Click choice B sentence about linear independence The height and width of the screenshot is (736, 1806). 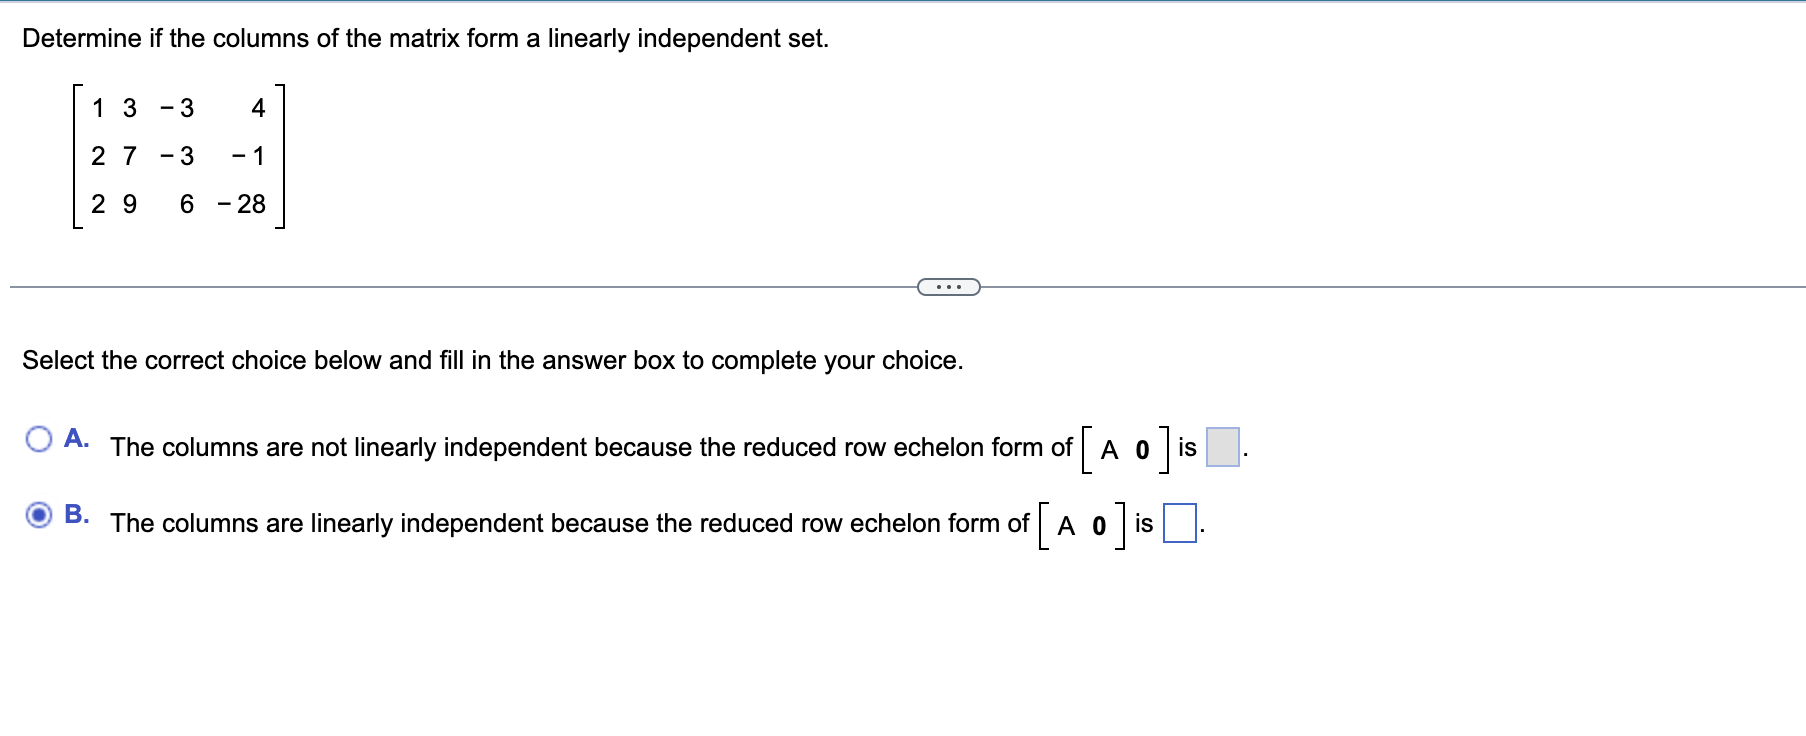(570, 523)
